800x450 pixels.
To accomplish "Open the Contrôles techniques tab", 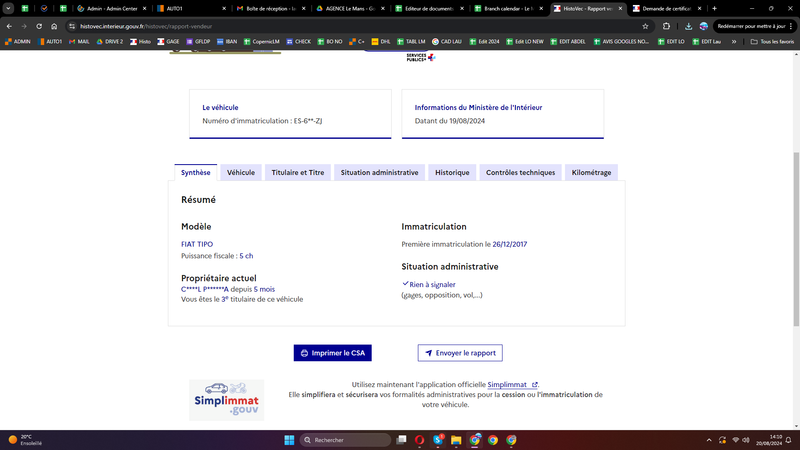I will click(520, 172).
